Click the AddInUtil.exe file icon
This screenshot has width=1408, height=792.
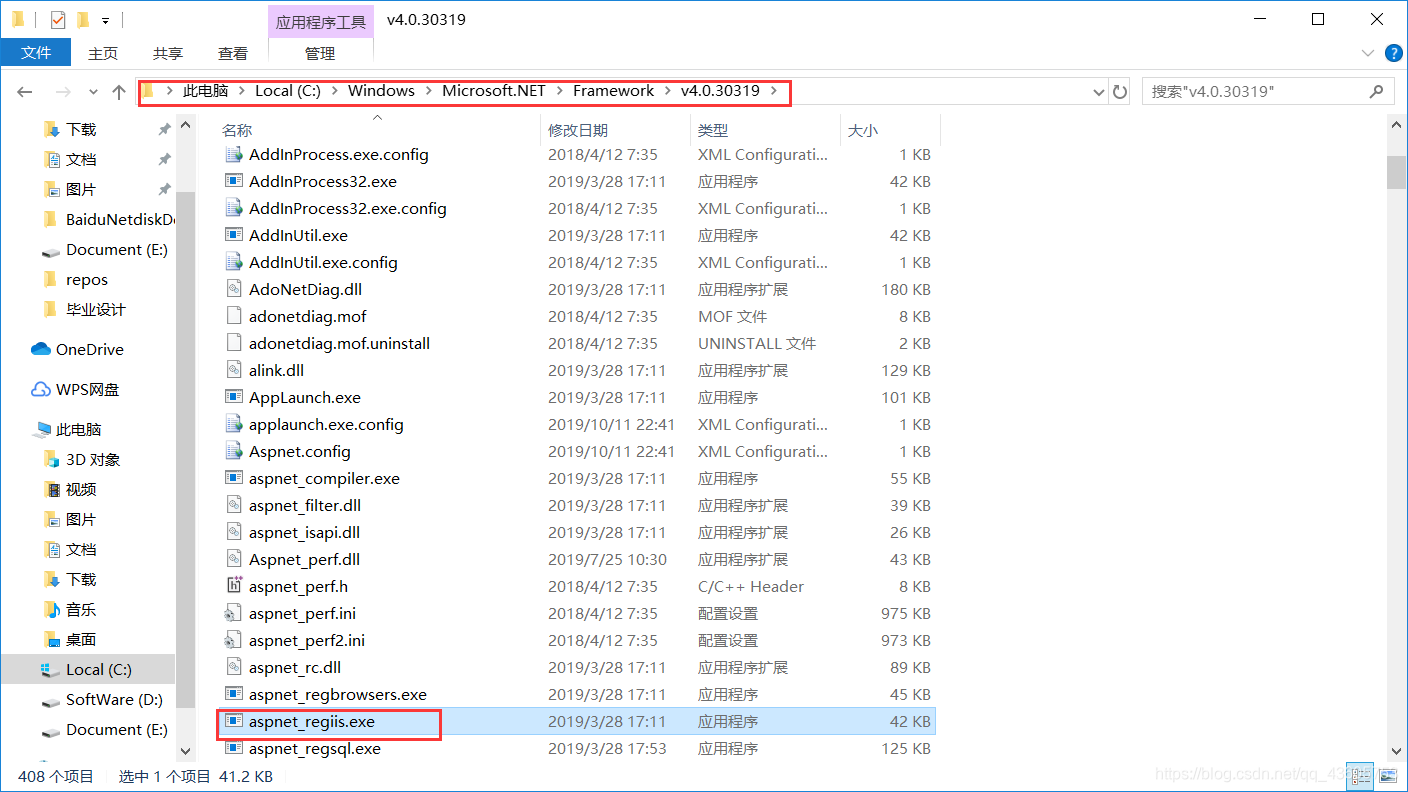tap(234, 235)
